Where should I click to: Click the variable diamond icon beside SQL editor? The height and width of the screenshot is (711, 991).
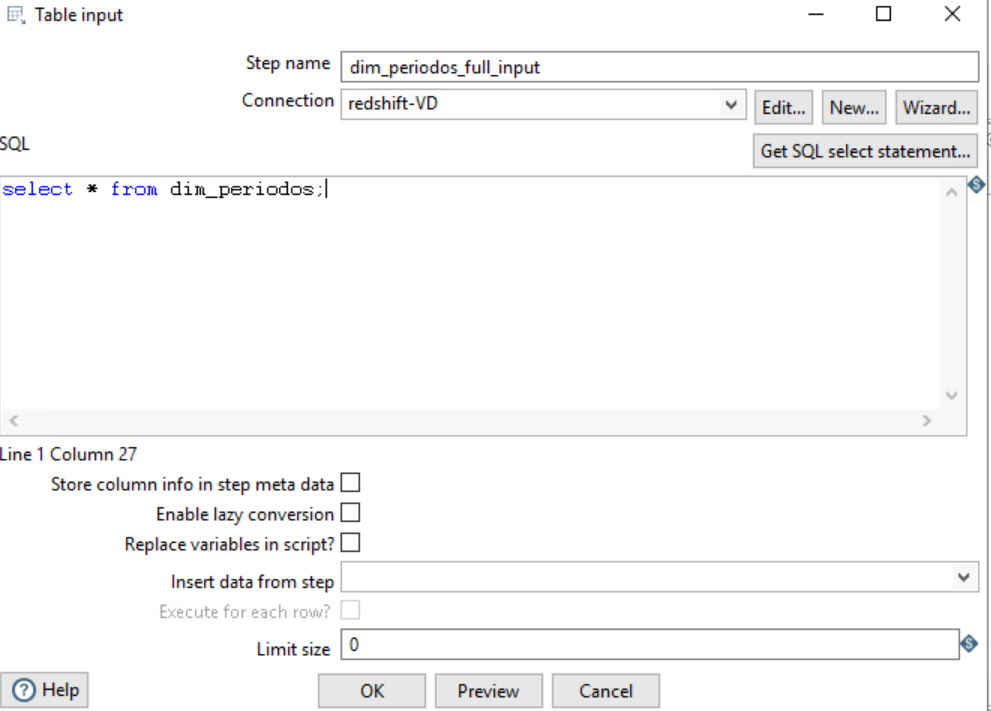coord(976,185)
